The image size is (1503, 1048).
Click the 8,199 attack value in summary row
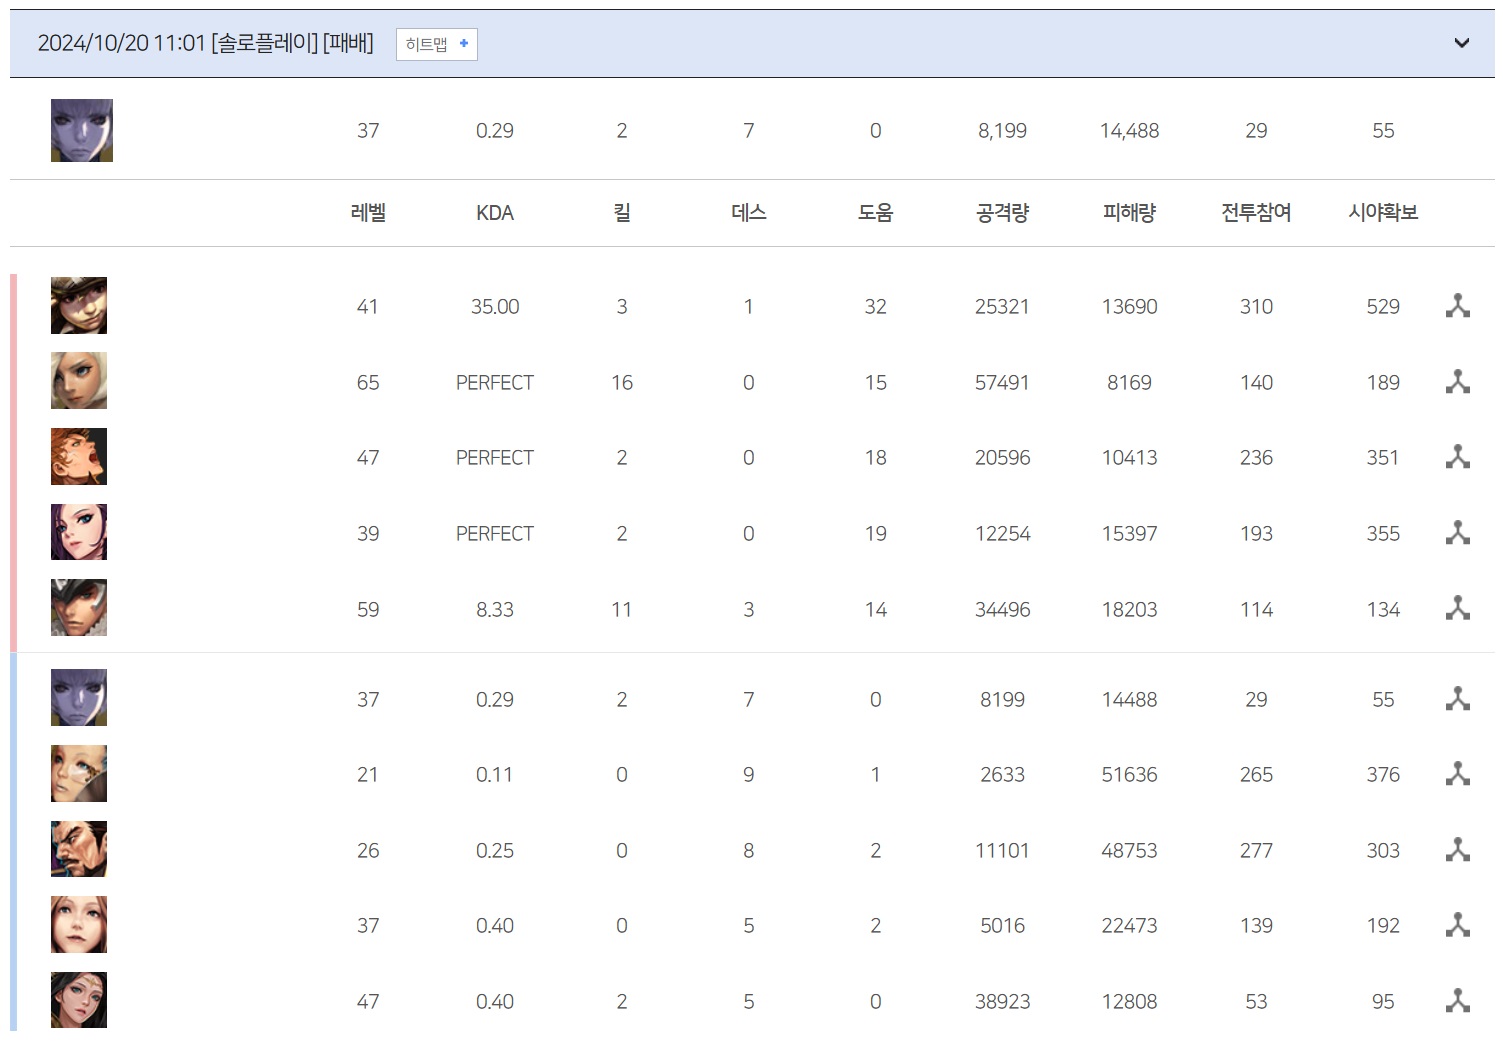tap(1003, 130)
